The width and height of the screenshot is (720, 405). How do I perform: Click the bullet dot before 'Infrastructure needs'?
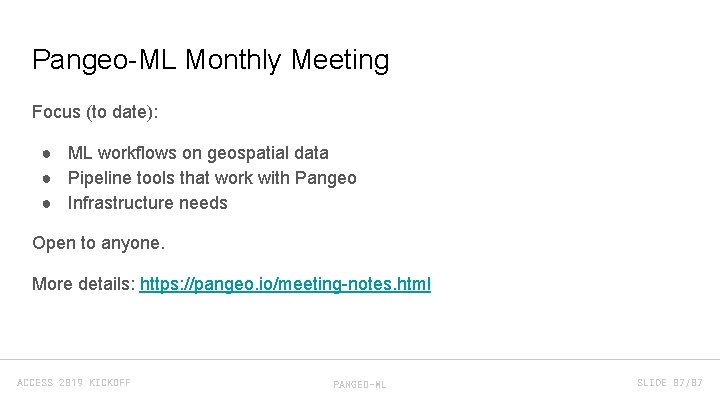click(x=47, y=203)
